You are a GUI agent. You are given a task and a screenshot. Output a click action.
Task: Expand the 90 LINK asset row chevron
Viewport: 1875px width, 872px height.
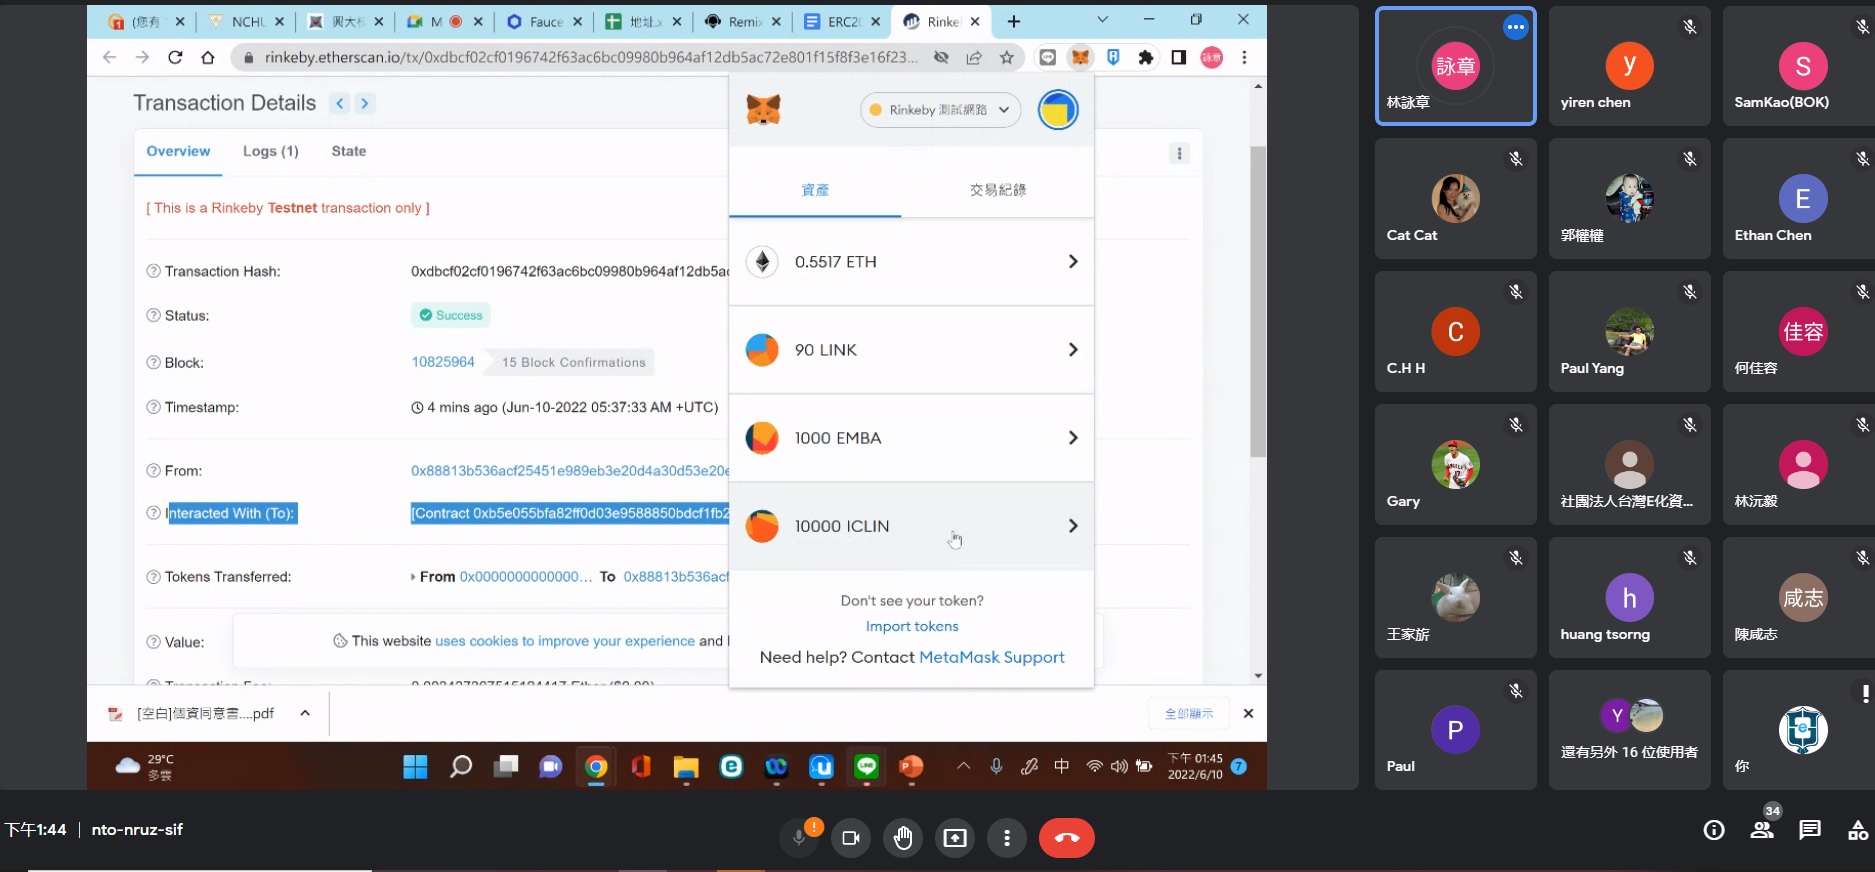click(1073, 350)
